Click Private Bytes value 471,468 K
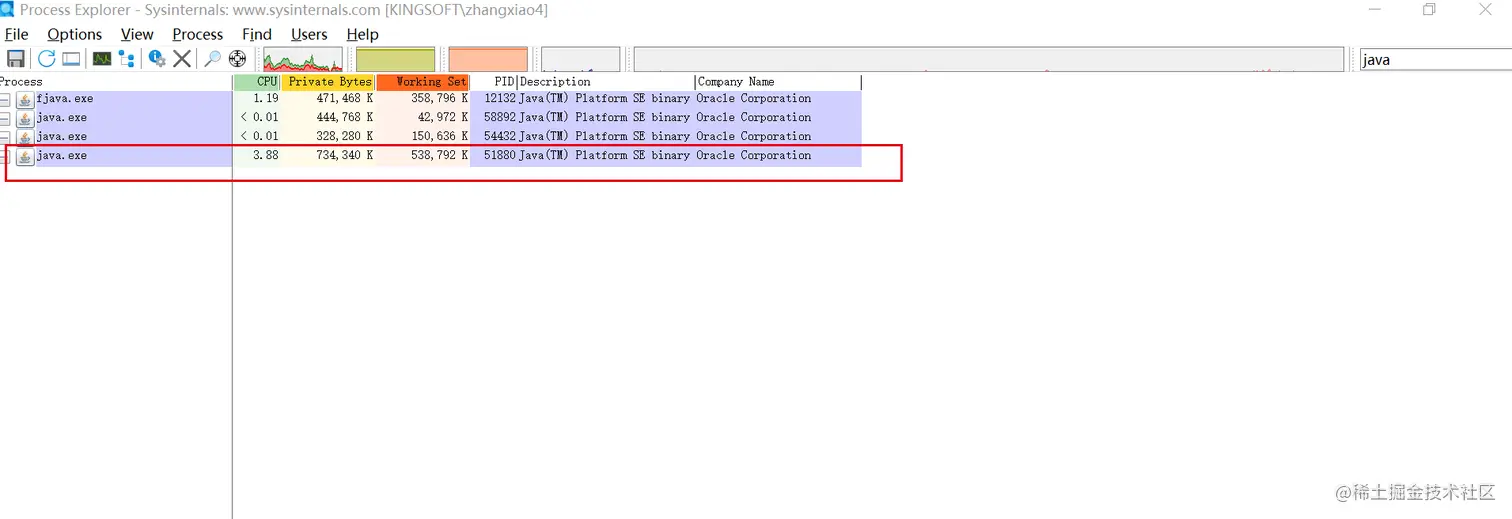The height and width of the screenshot is (519, 1512). [x=345, y=99]
